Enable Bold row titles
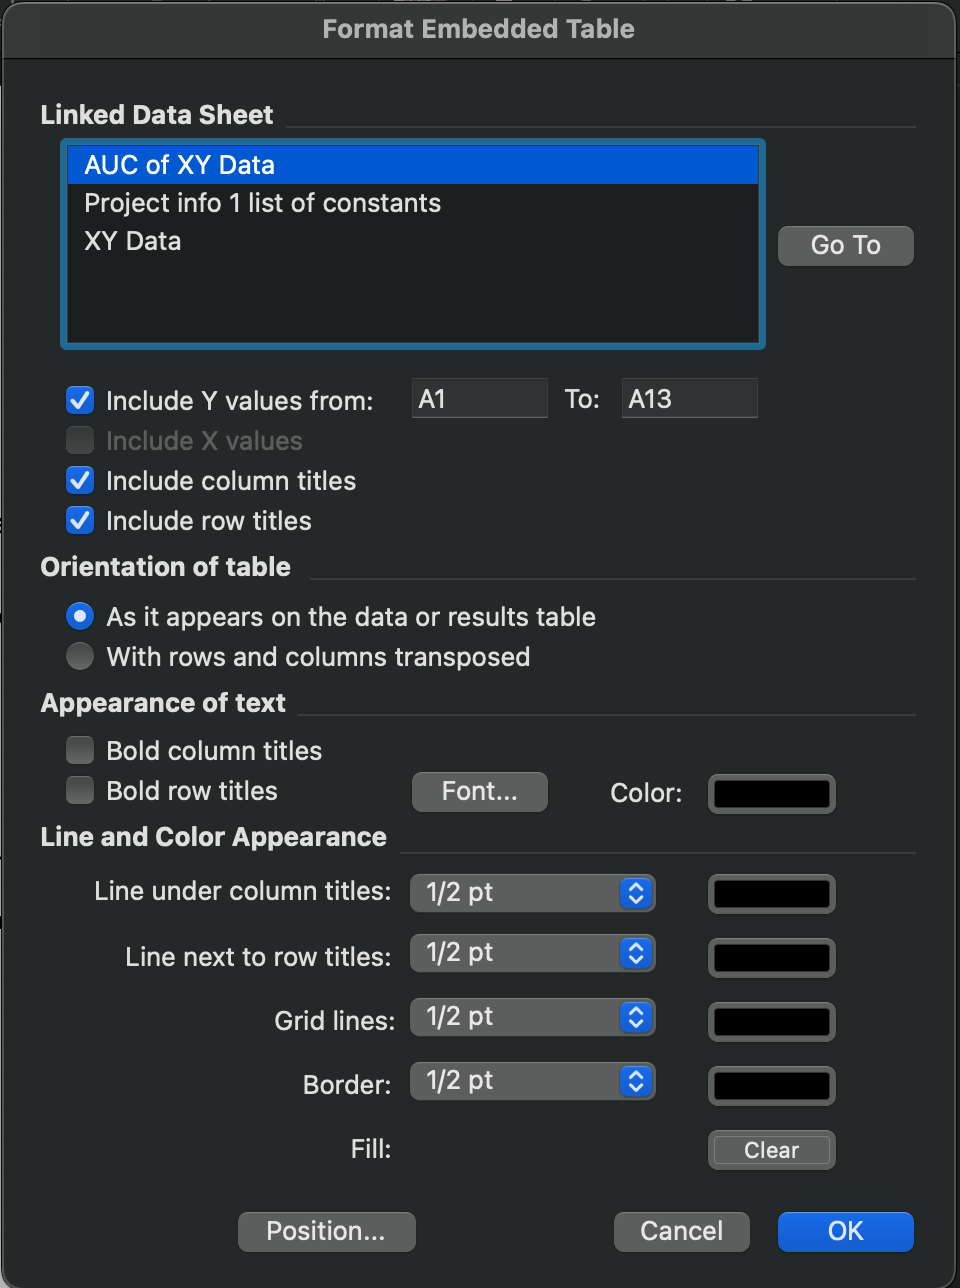 pos(79,790)
